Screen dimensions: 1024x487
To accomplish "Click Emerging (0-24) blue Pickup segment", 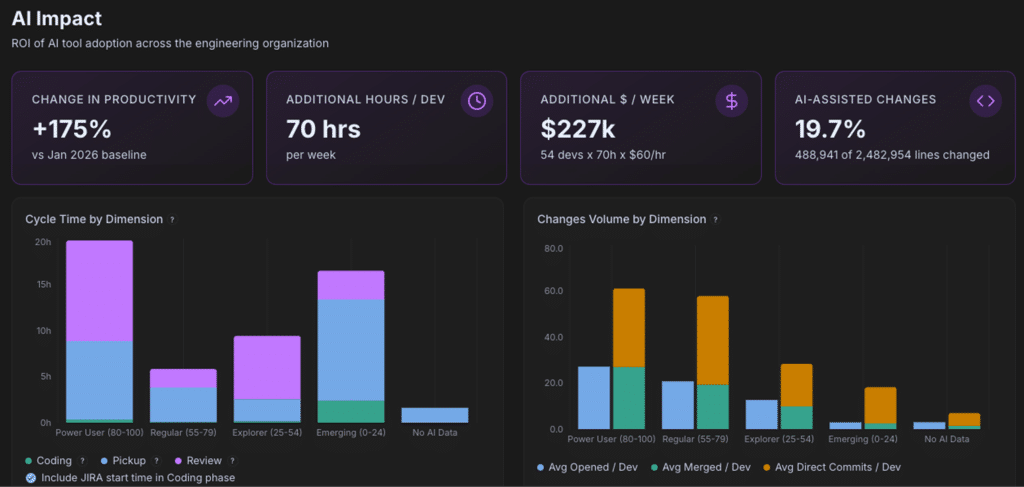I will point(351,350).
